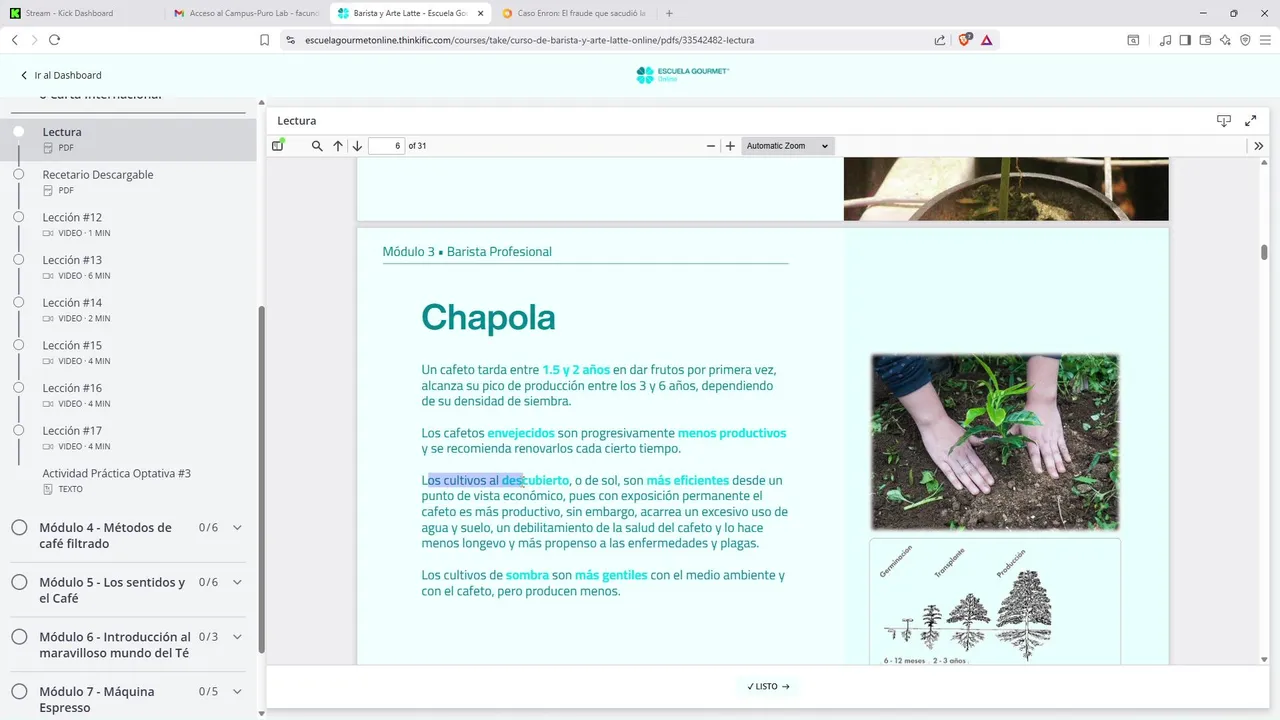
Task: Open the browser hamburger menu
Action: [1265, 40]
